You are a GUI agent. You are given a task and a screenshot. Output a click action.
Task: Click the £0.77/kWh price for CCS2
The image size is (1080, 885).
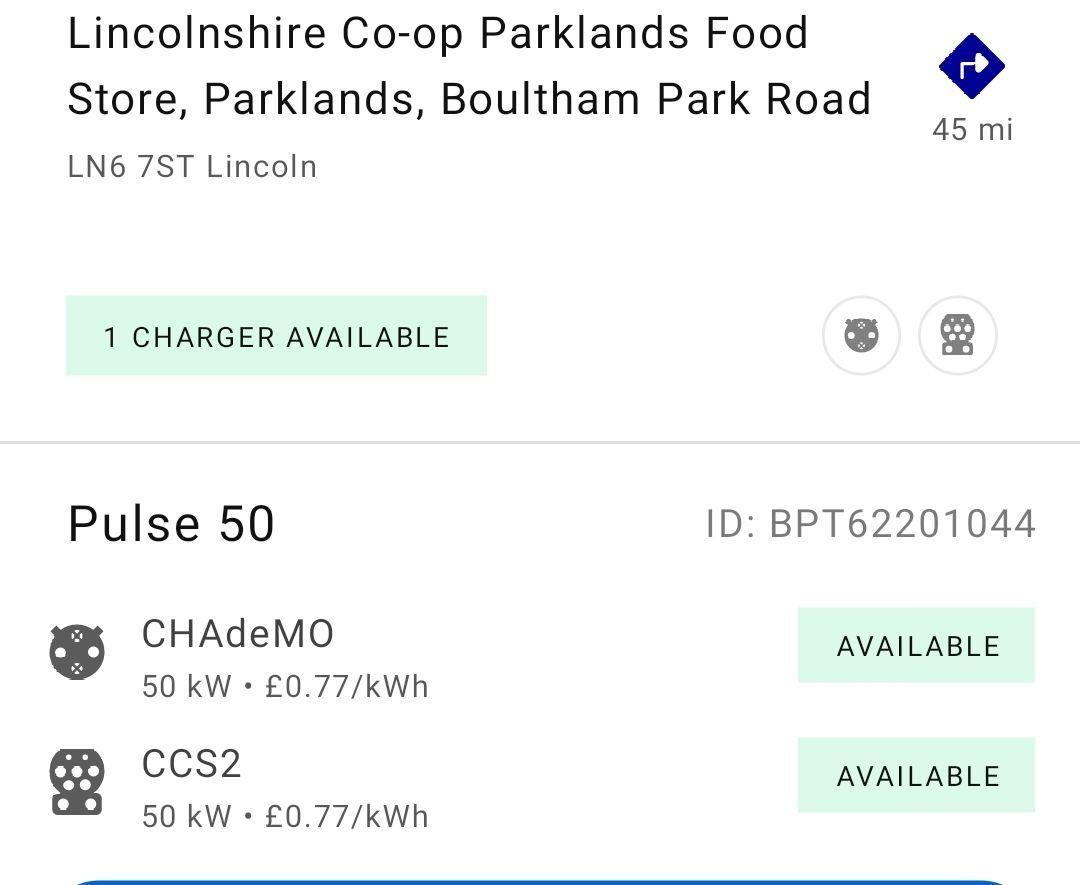(x=346, y=816)
